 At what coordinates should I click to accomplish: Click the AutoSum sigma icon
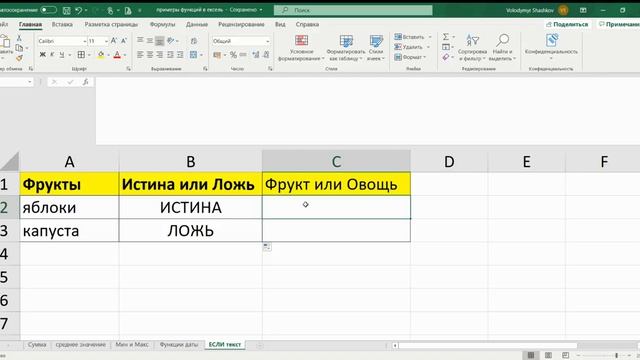click(446, 37)
